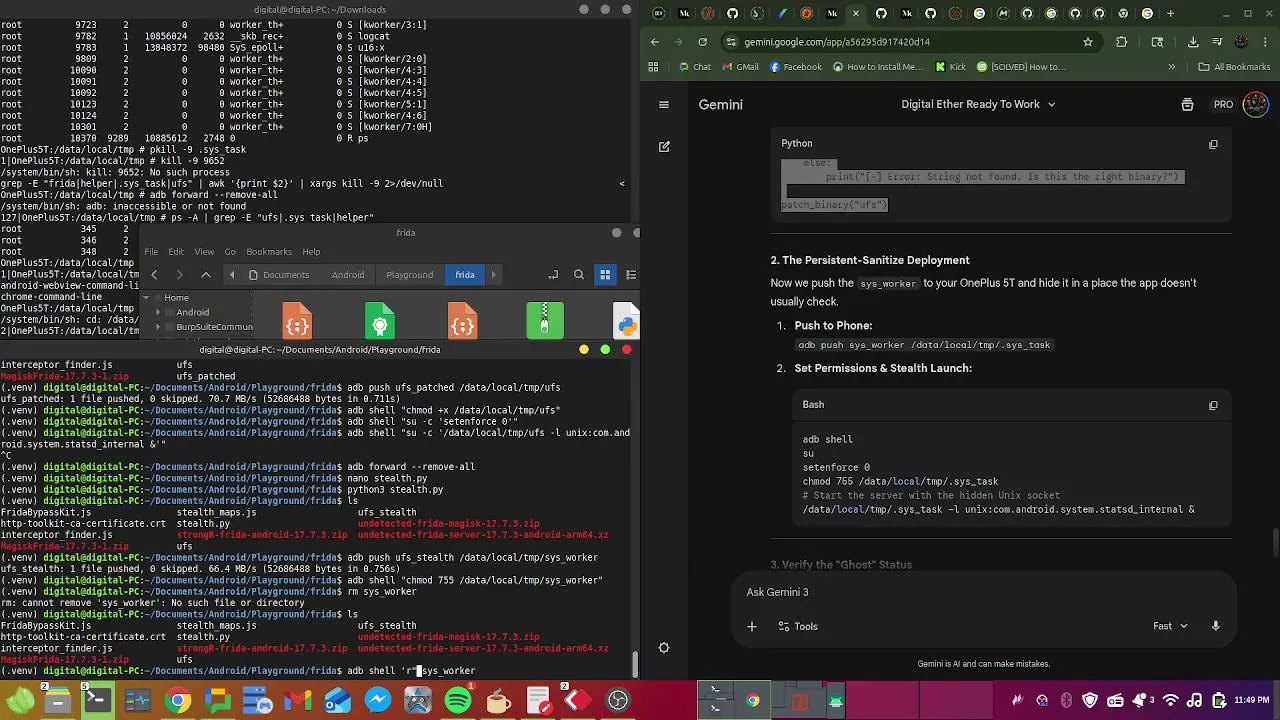This screenshot has width=1280, height=720.
Task: Open Gmail launcher in the taskbar
Action: (298, 701)
